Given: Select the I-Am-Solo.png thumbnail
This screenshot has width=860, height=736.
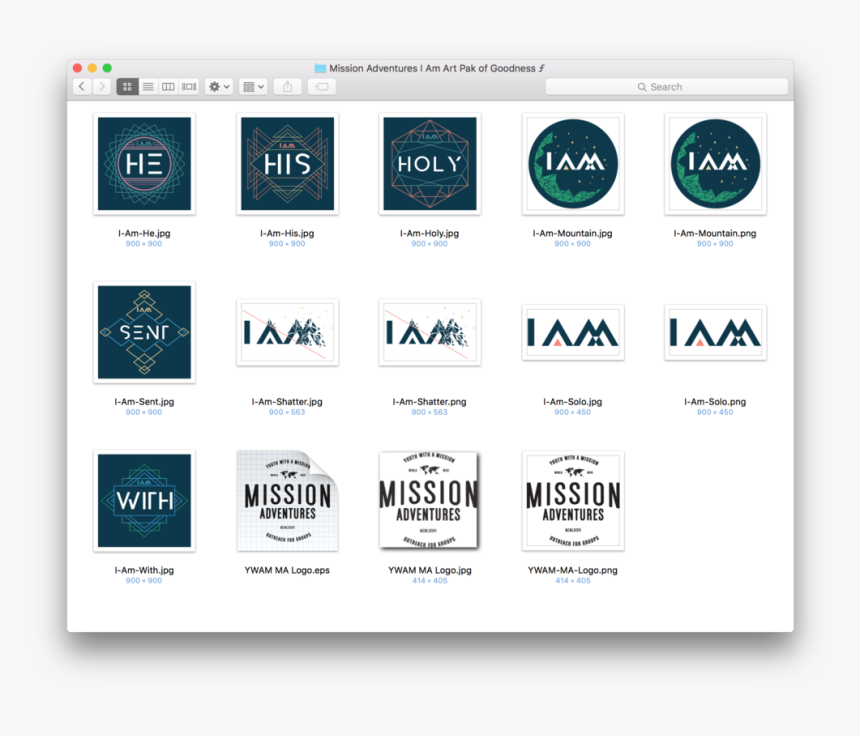Looking at the screenshot, I should pyautogui.click(x=716, y=332).
